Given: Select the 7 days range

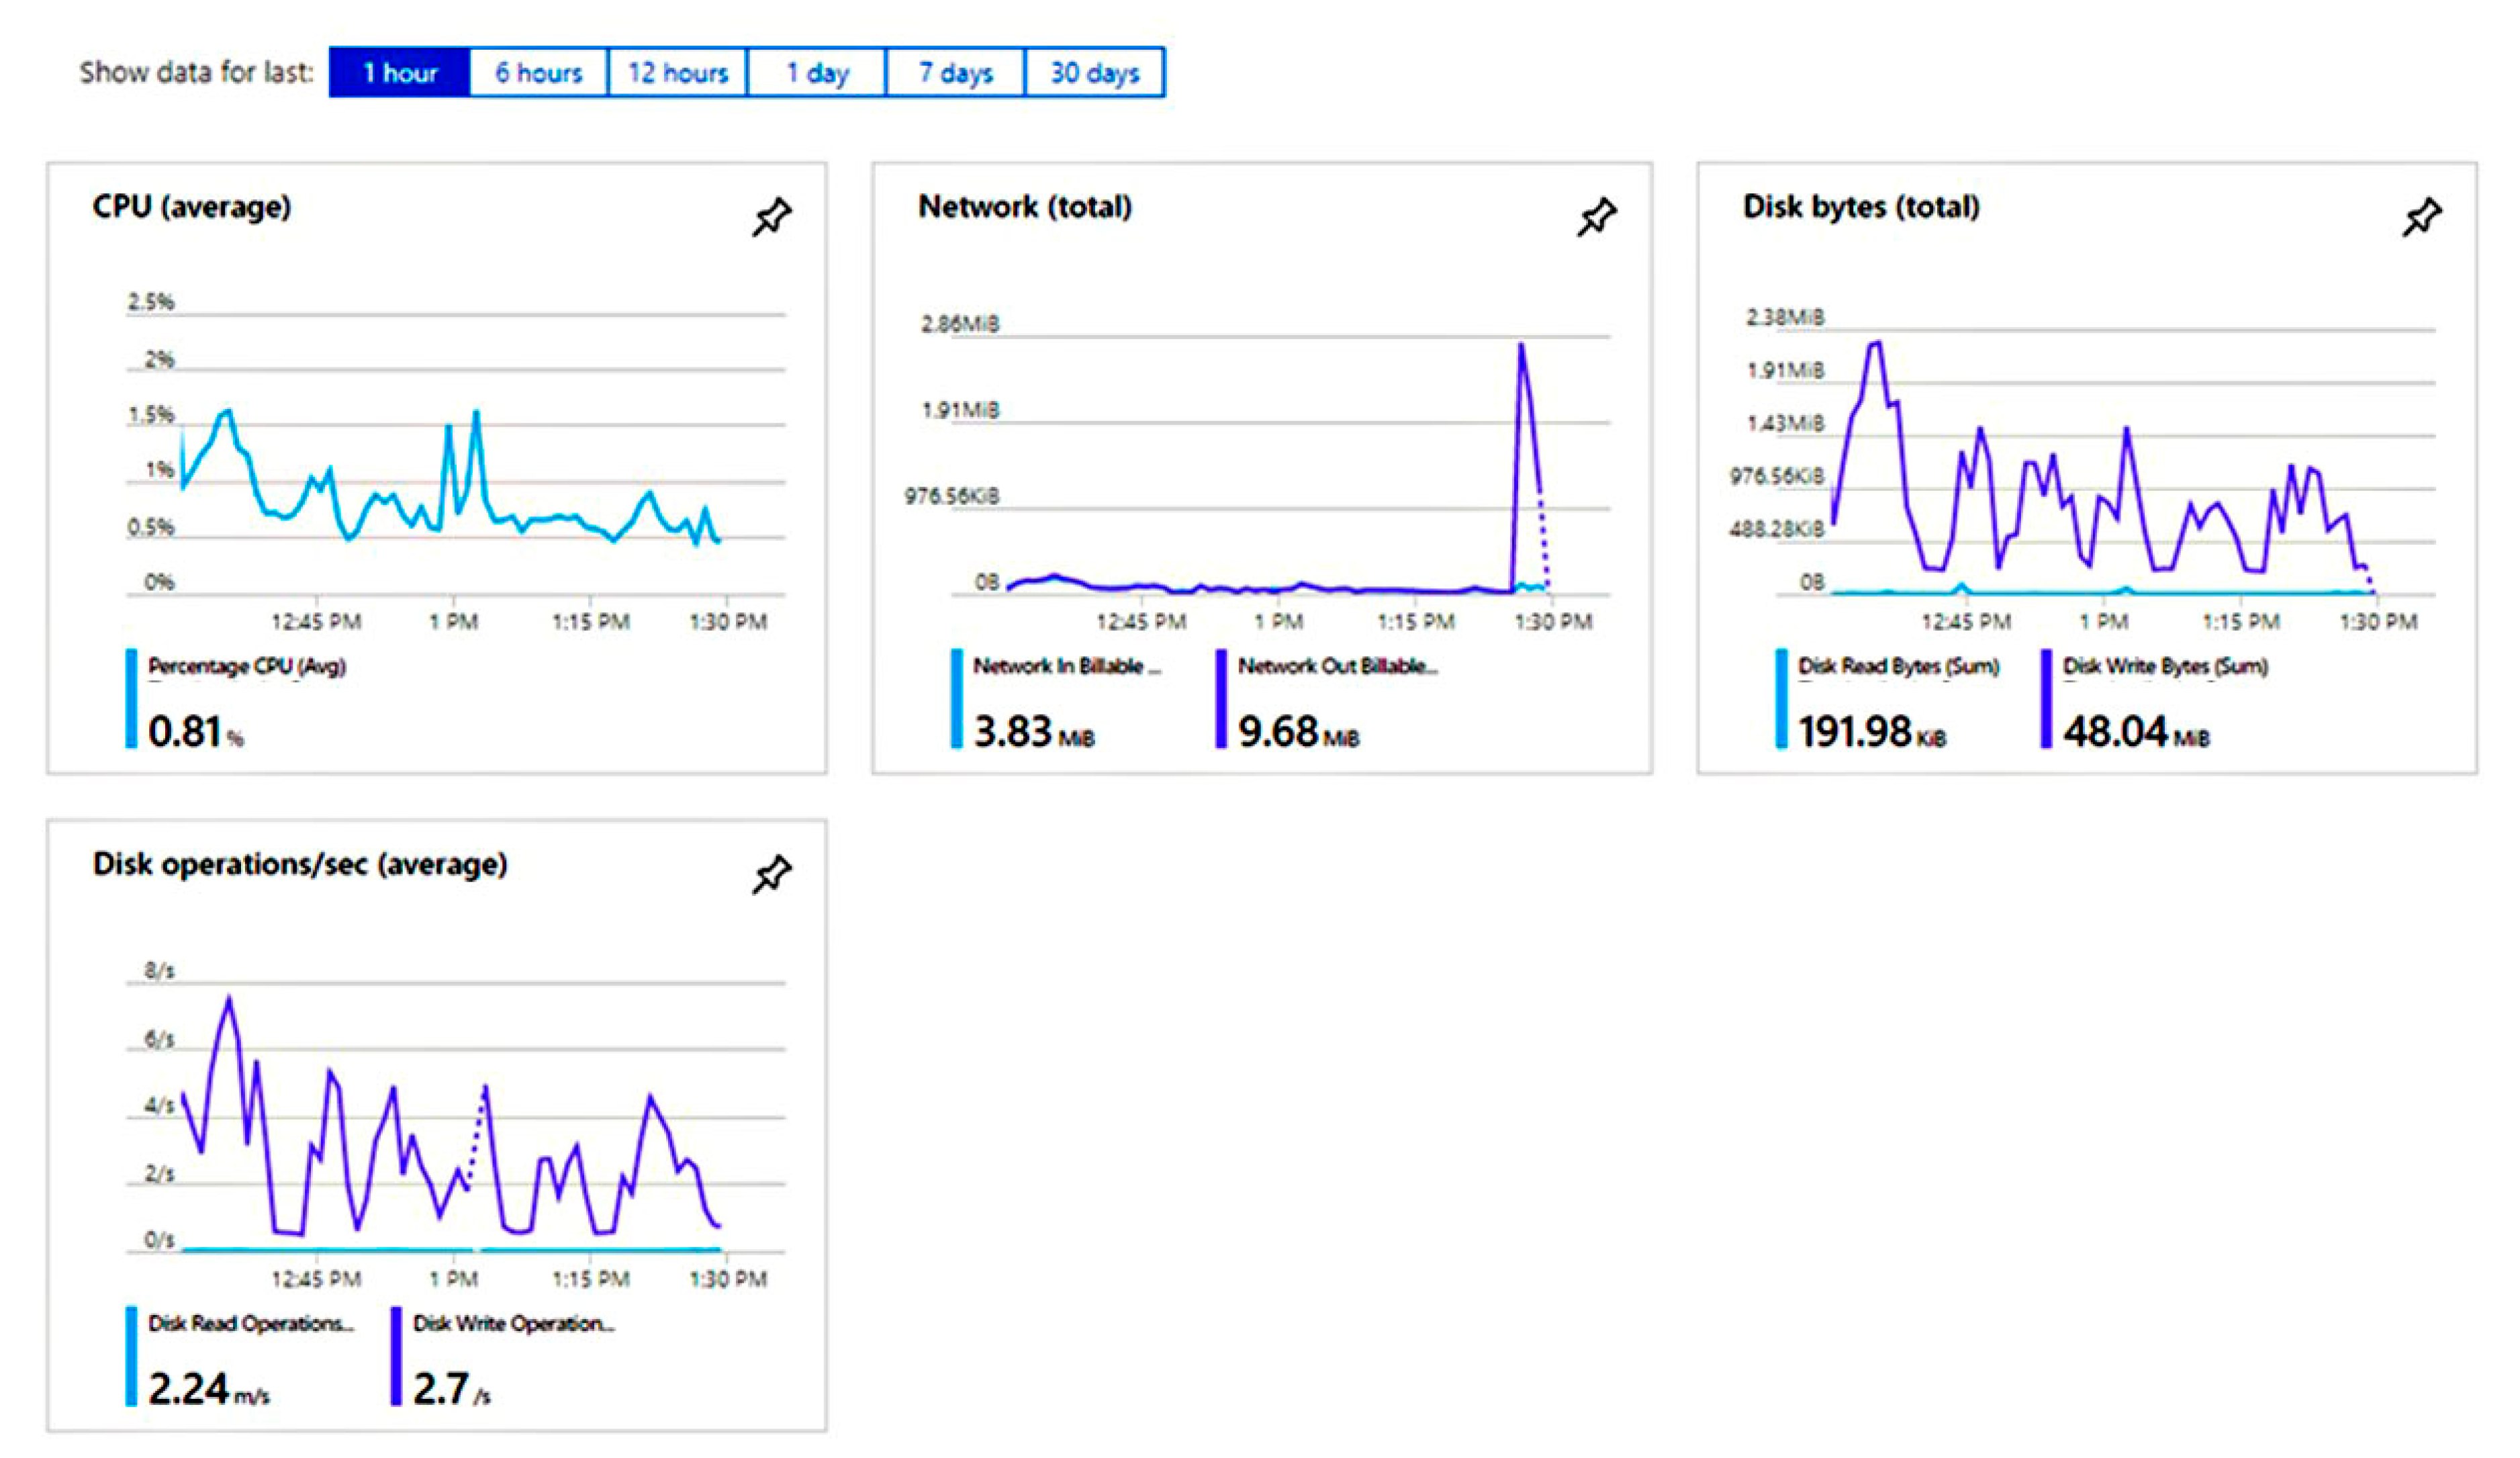Looking at the screenshot, I should (955, 72).
